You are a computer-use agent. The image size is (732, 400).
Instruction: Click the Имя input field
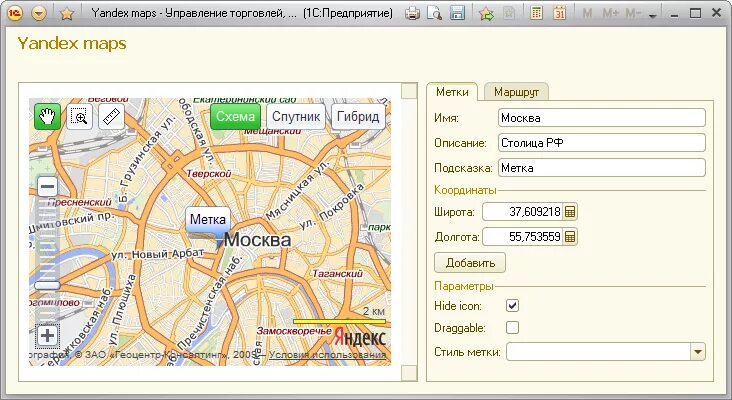pyautogui.click(x=602, y=118)
